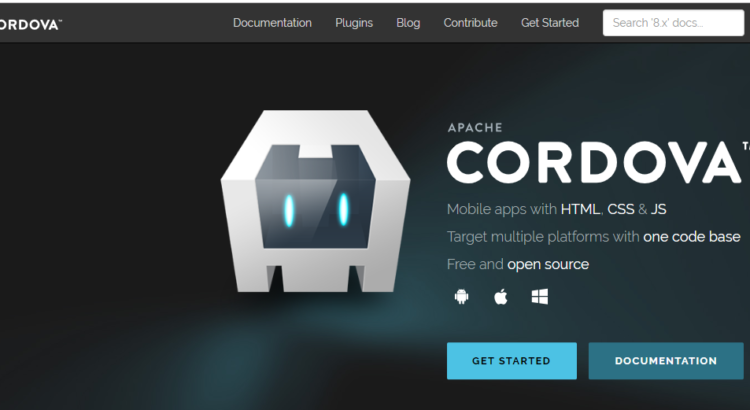Click the Apple platform icon
The height and width of the screenshot is (410, 750).
tap(500, 297)
